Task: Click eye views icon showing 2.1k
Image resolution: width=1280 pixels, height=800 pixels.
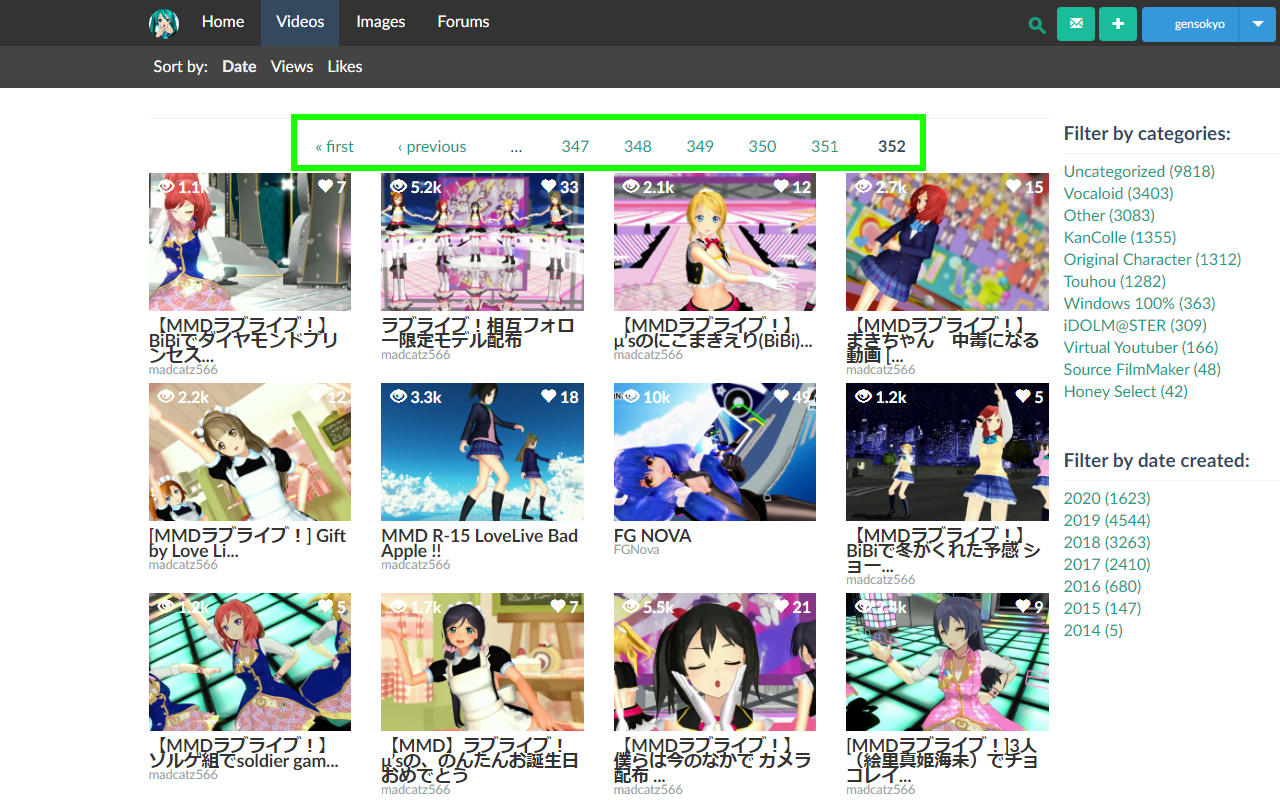Action: coord(631,186)
